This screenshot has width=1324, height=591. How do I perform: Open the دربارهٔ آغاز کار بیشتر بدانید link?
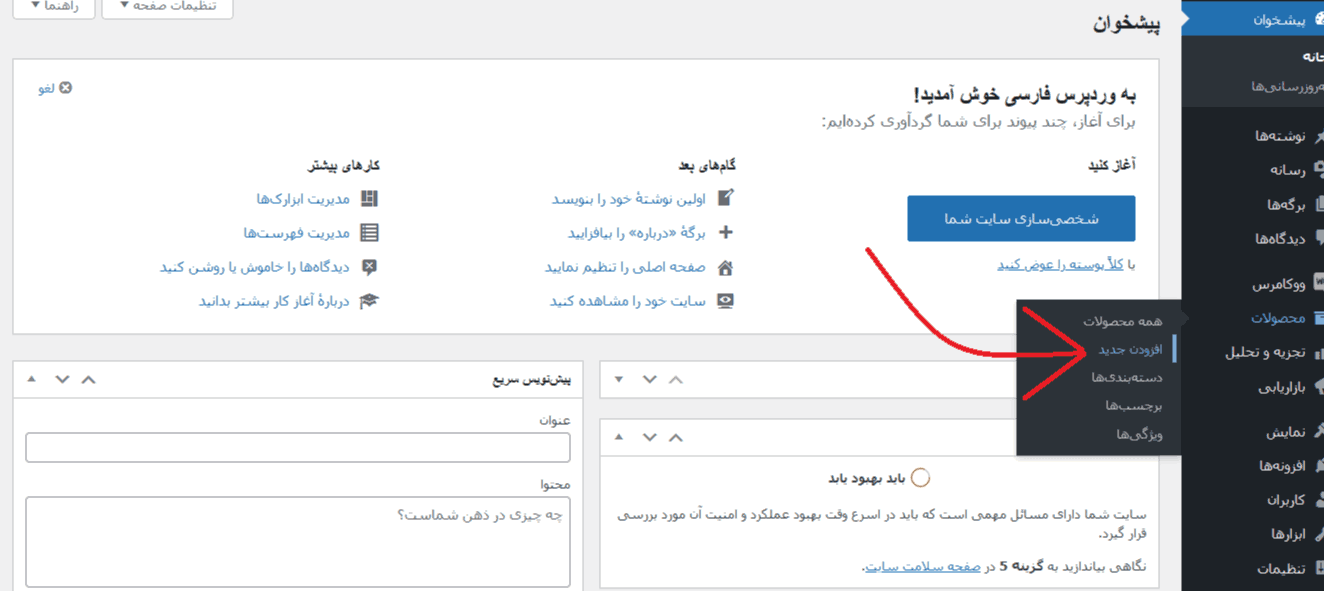[274, 301]
